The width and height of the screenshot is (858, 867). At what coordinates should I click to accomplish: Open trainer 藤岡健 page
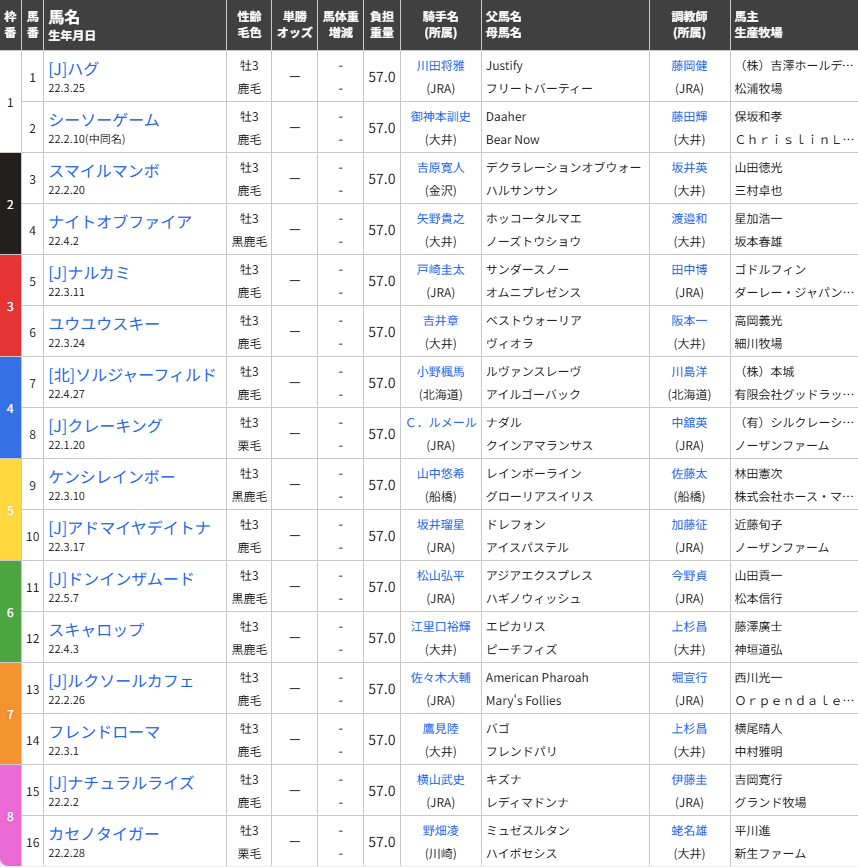(689, 66)
